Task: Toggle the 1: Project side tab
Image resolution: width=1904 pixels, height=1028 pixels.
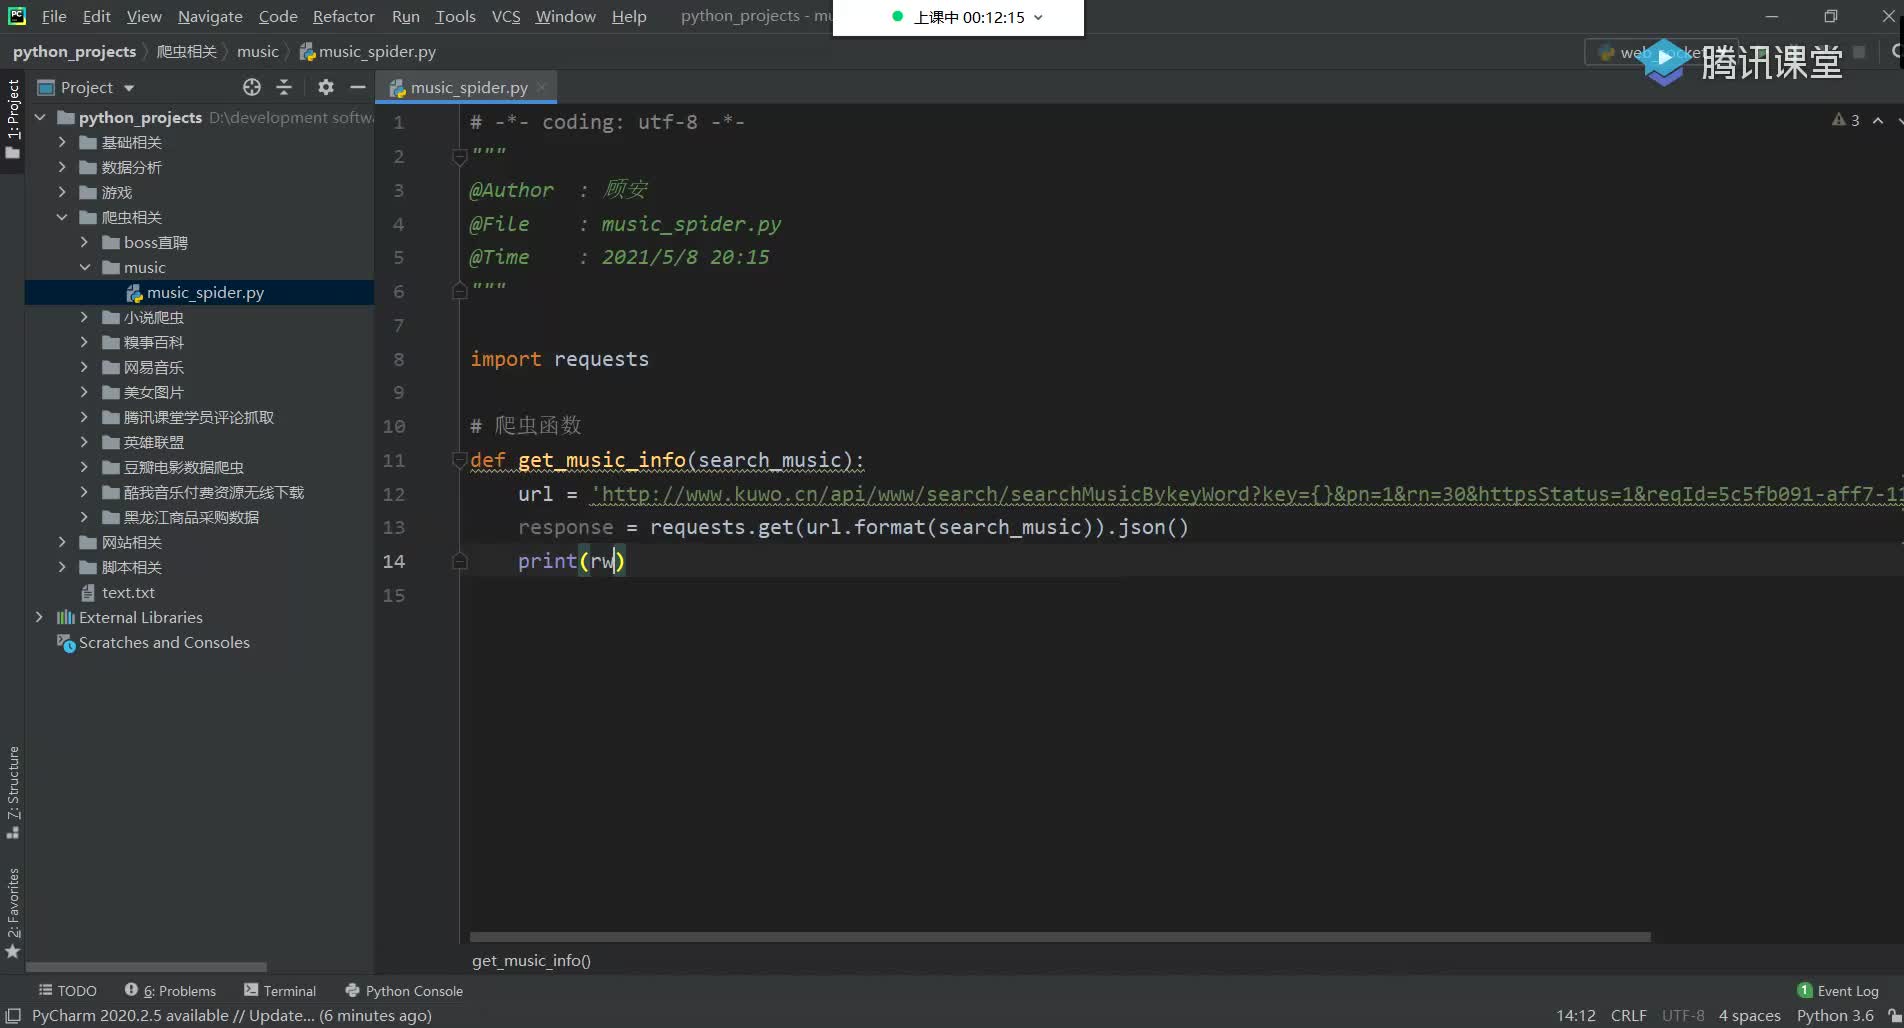Action: [13, 118]
